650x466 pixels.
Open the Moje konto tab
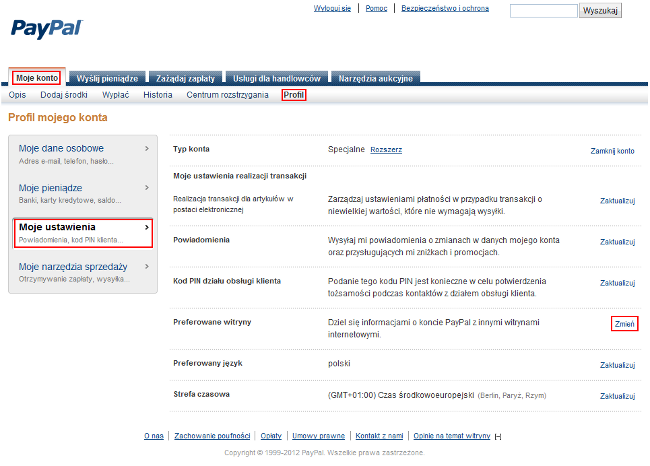36,78
